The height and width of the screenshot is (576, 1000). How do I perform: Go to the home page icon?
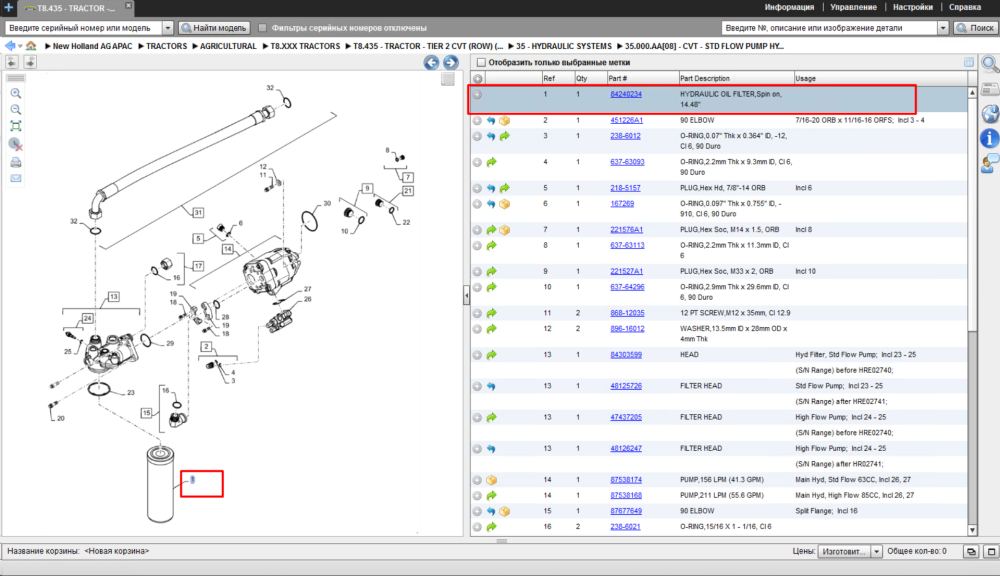[31, 46]
